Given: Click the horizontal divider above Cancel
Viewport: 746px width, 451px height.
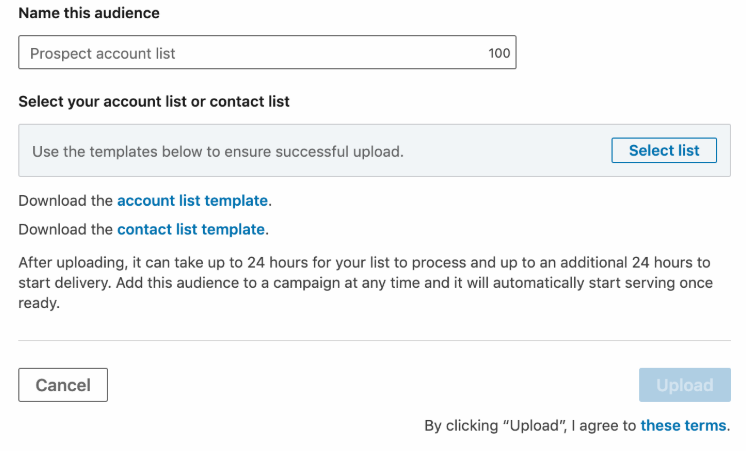Looking at the screenshot, I should (x=374, y=341).
